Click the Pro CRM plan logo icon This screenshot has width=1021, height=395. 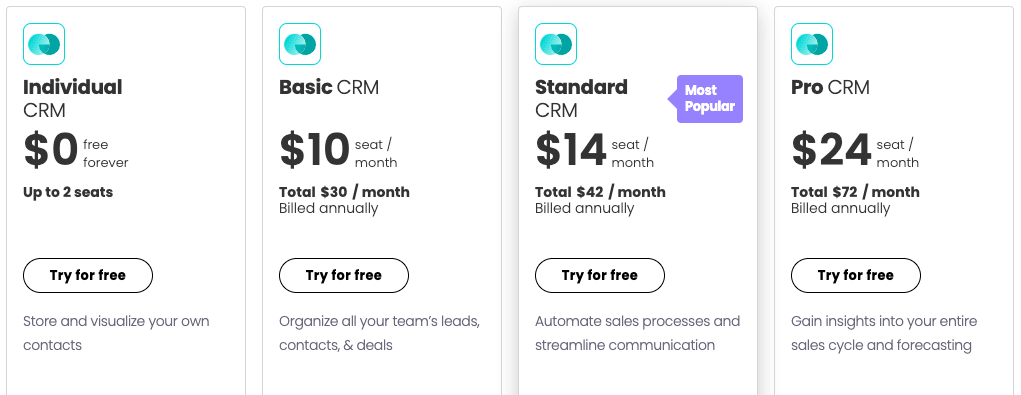pos(812,44)
